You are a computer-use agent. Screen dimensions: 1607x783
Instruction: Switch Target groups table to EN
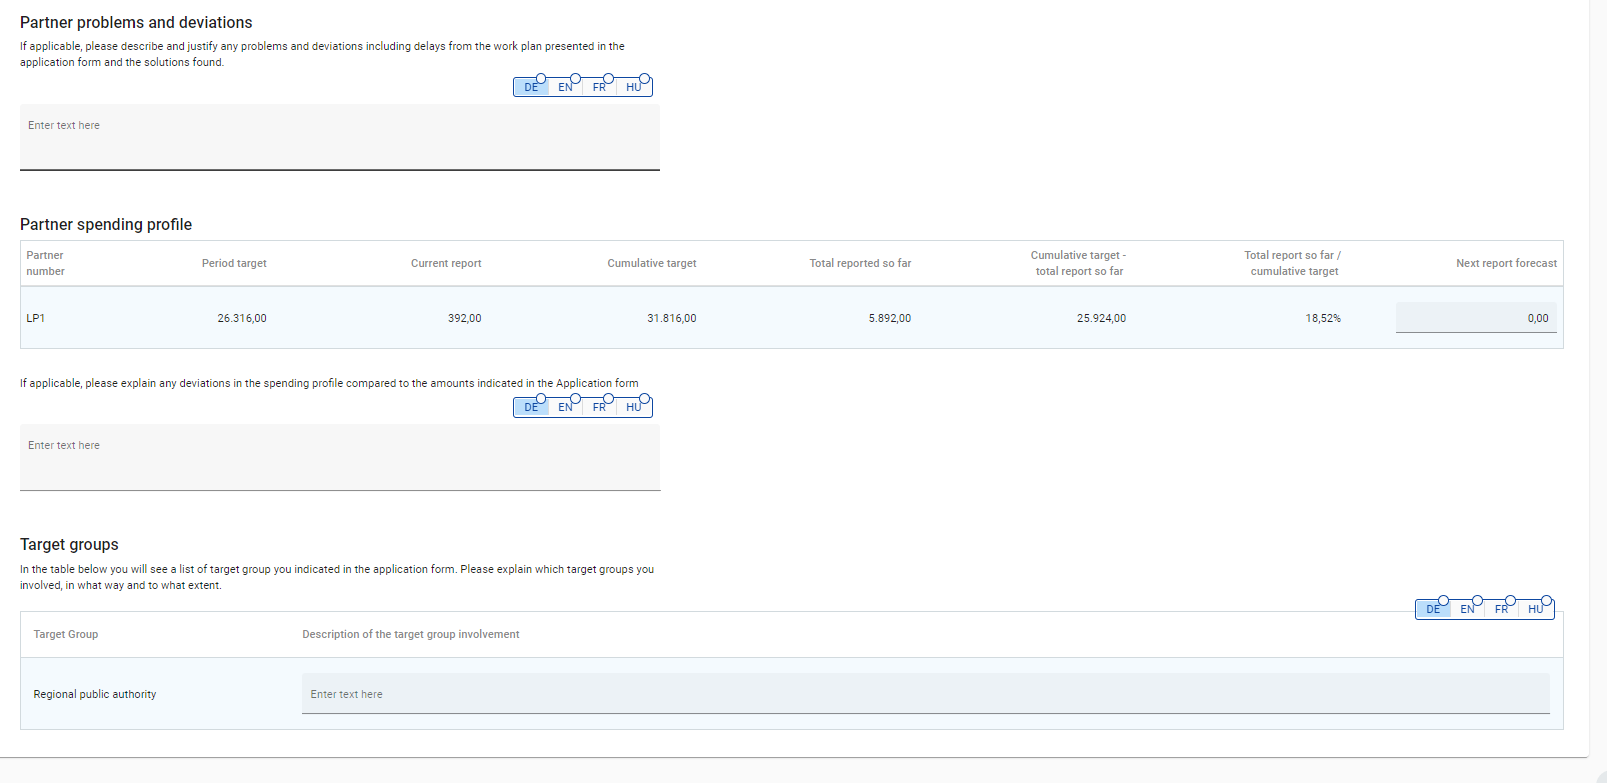pos(1467,609)
